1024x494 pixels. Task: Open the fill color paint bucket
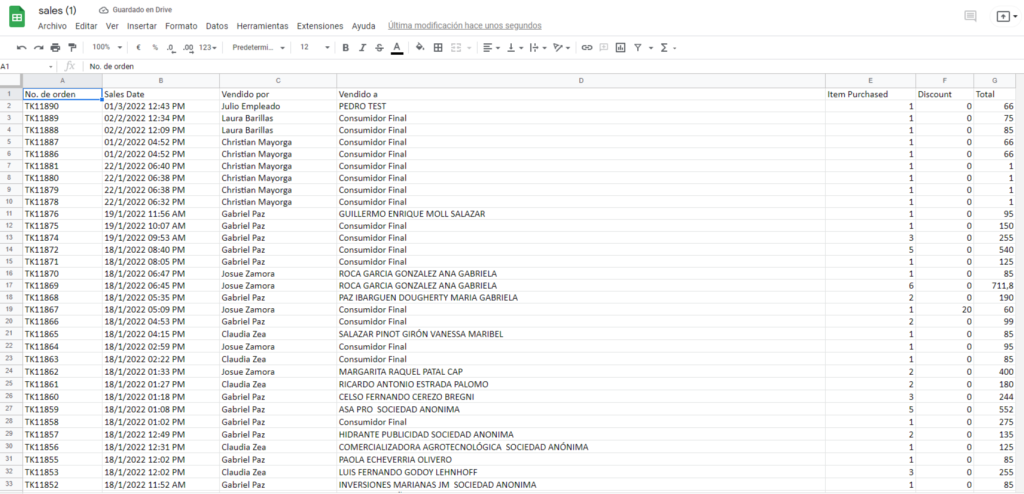(x=420, y=47)
